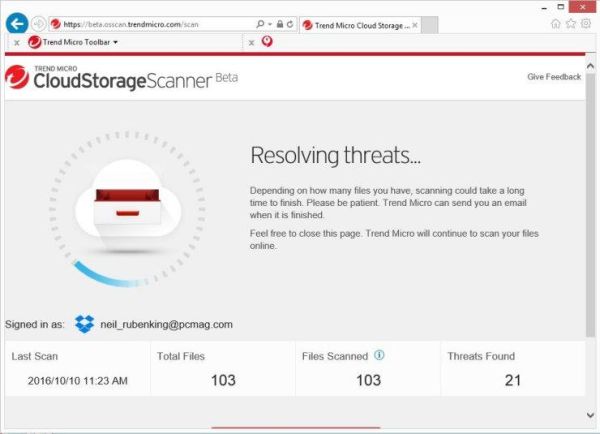Open the address bar search dropdown arrow
600x434 pixels.
pos(270,24)
